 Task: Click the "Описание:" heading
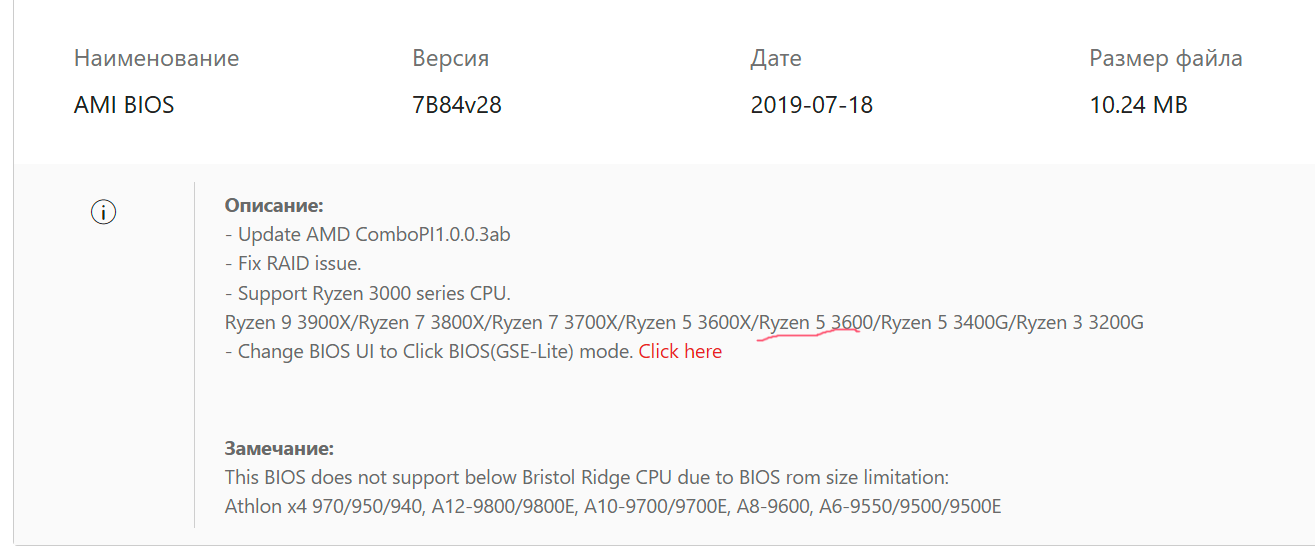[x=275, y=206]
